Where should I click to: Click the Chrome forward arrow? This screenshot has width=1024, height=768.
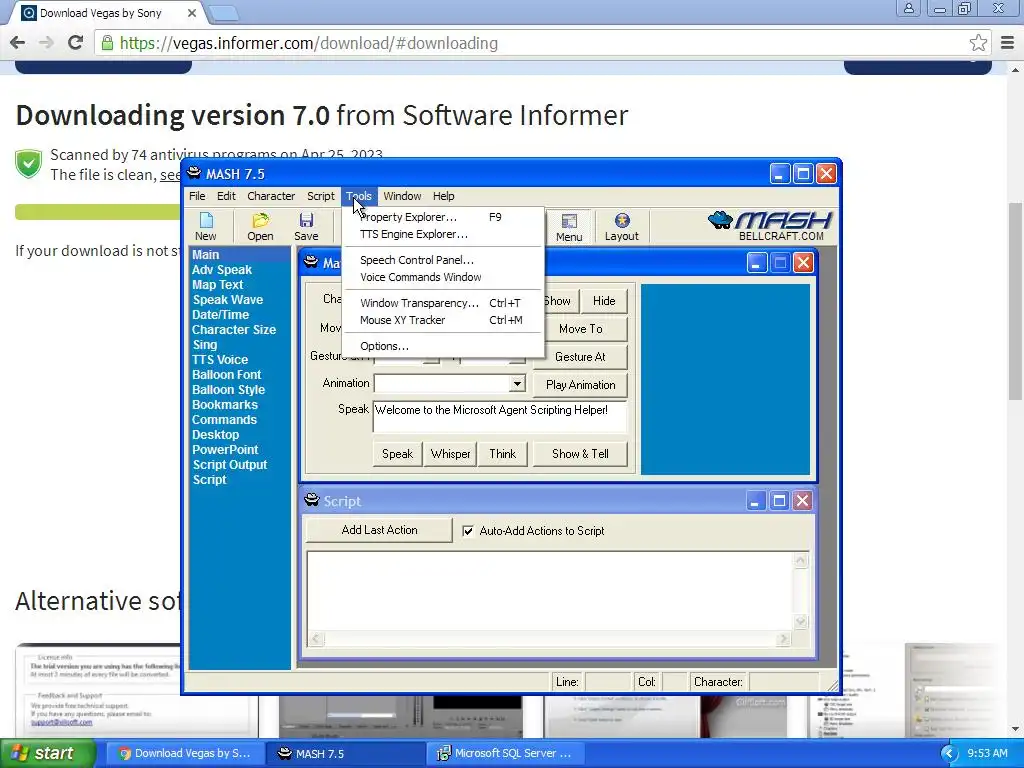(x=46, y=43)
